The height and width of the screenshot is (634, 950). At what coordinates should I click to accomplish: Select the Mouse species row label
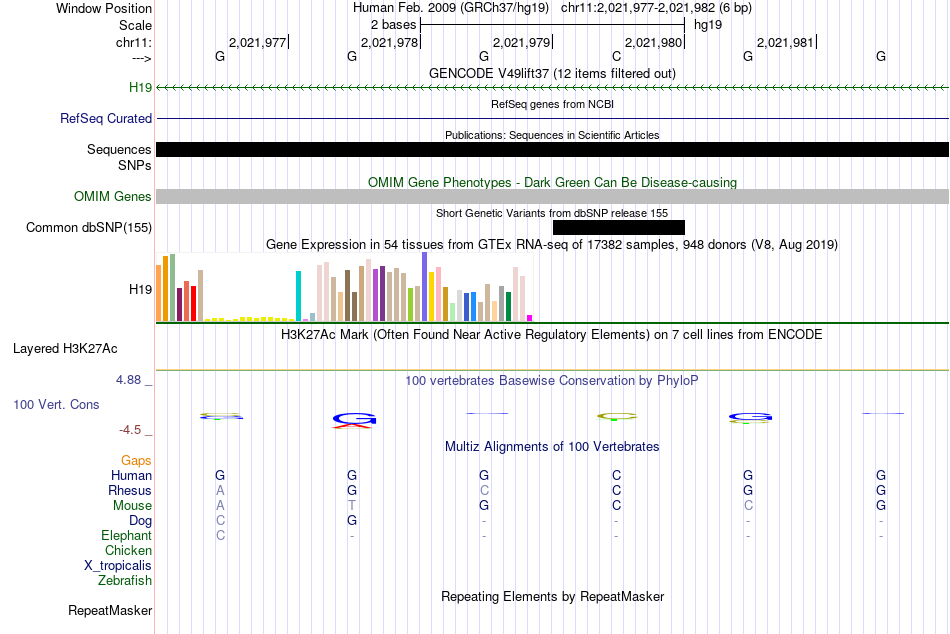pyautogui.click(x=132, y=506)
